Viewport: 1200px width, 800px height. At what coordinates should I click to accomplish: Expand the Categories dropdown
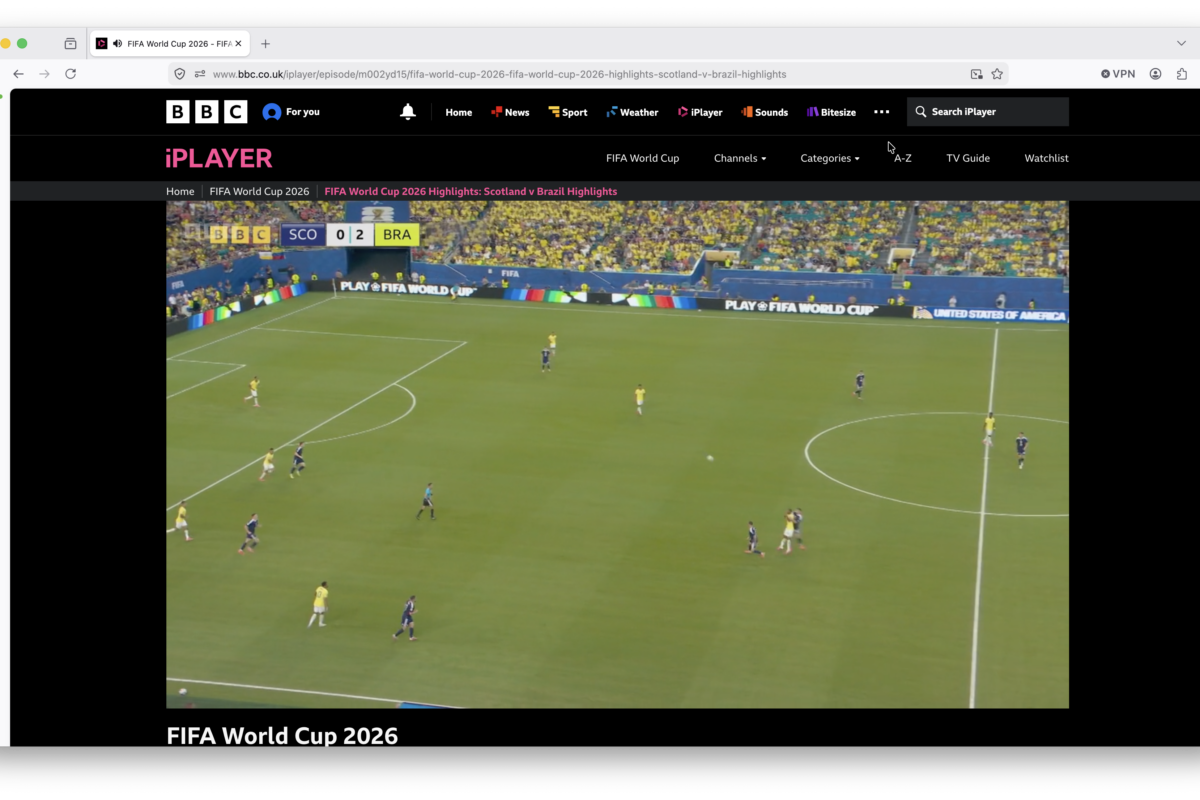tap(830, 158)
